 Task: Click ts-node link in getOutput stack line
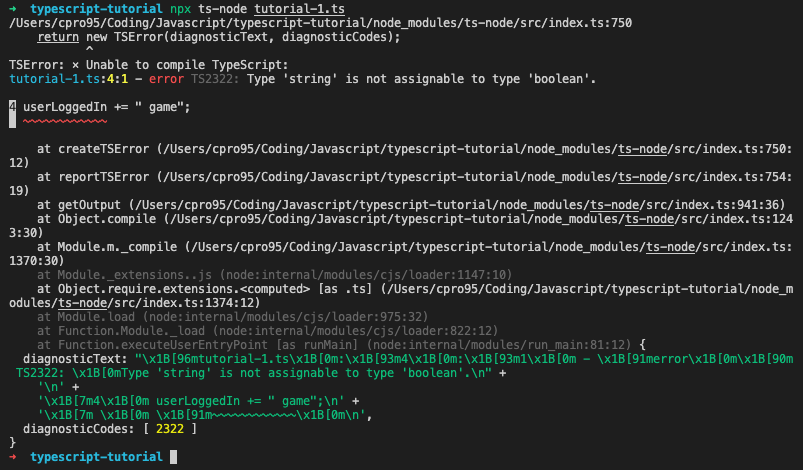615,205
